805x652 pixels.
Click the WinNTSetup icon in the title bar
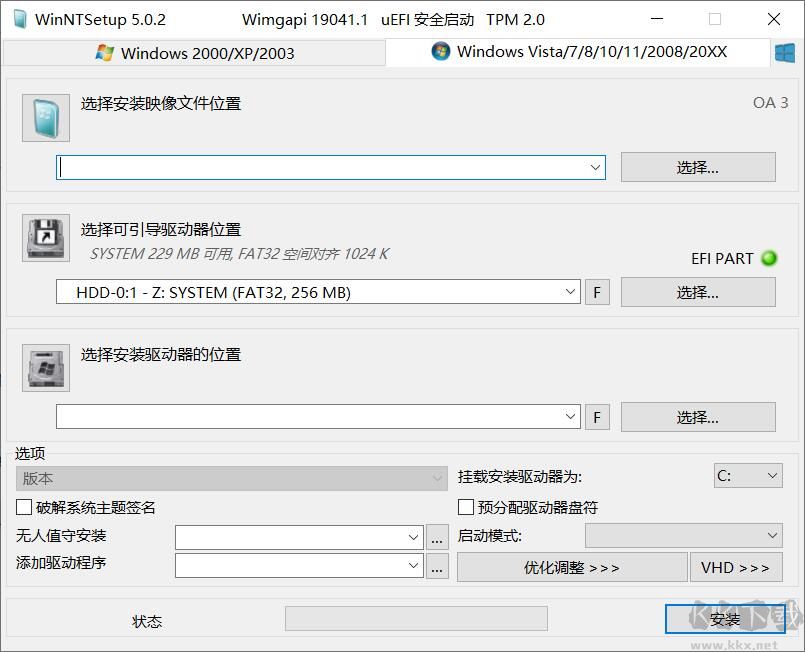point(18,19)
